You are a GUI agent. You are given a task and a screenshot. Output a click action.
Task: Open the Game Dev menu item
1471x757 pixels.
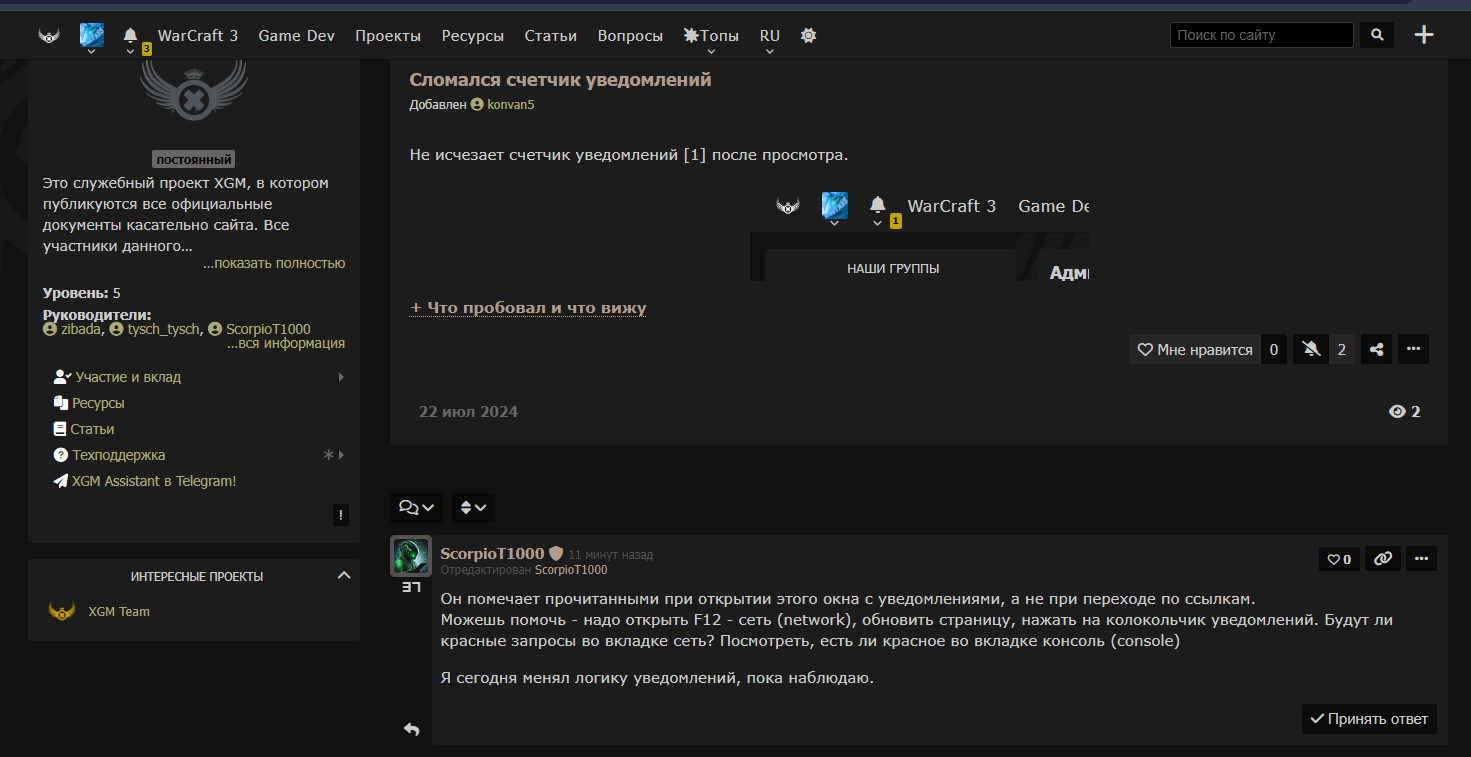click(x=296, y=35)
